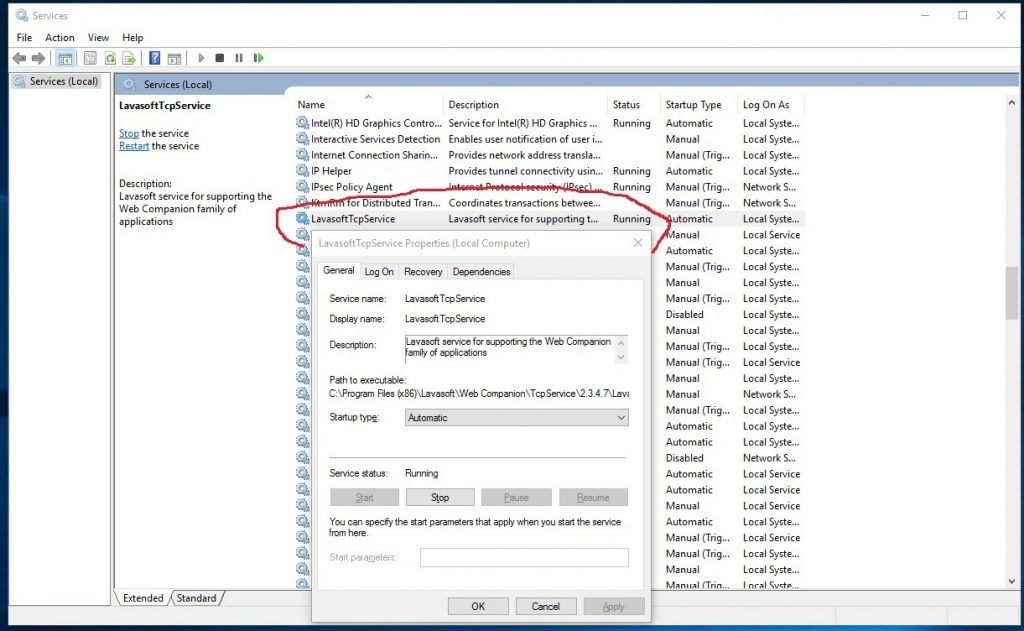Click the Restart Service toolbar icon
The image size is (1024, 631).
pyautogui.click(x=258, y=58)
